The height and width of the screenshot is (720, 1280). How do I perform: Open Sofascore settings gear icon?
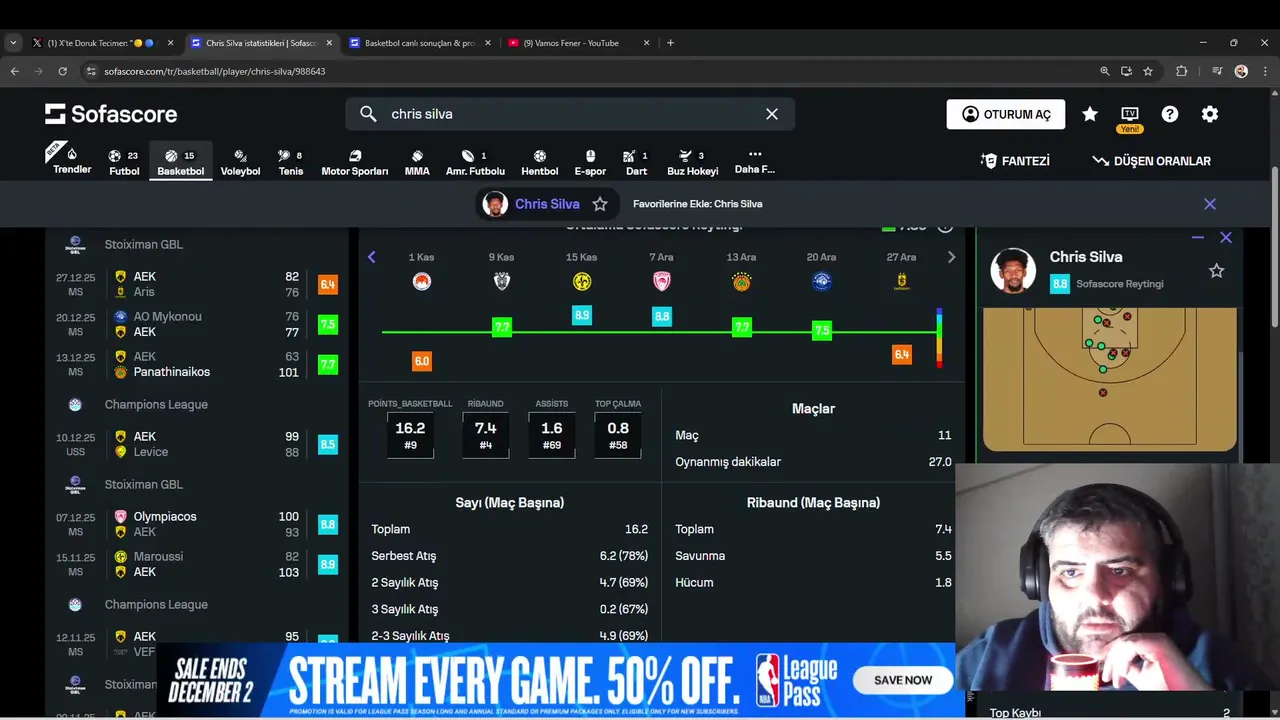1210,114
